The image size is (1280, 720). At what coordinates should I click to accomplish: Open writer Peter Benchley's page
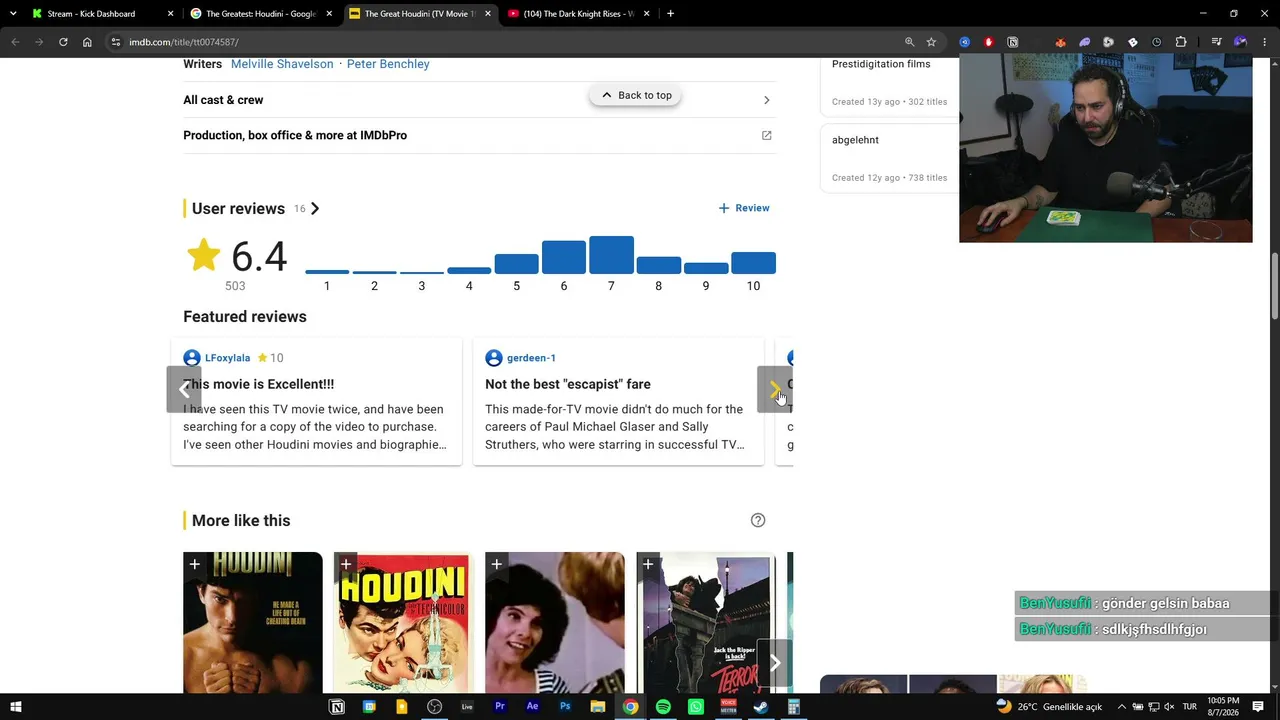pyautogui.click(x=388, y=64)
